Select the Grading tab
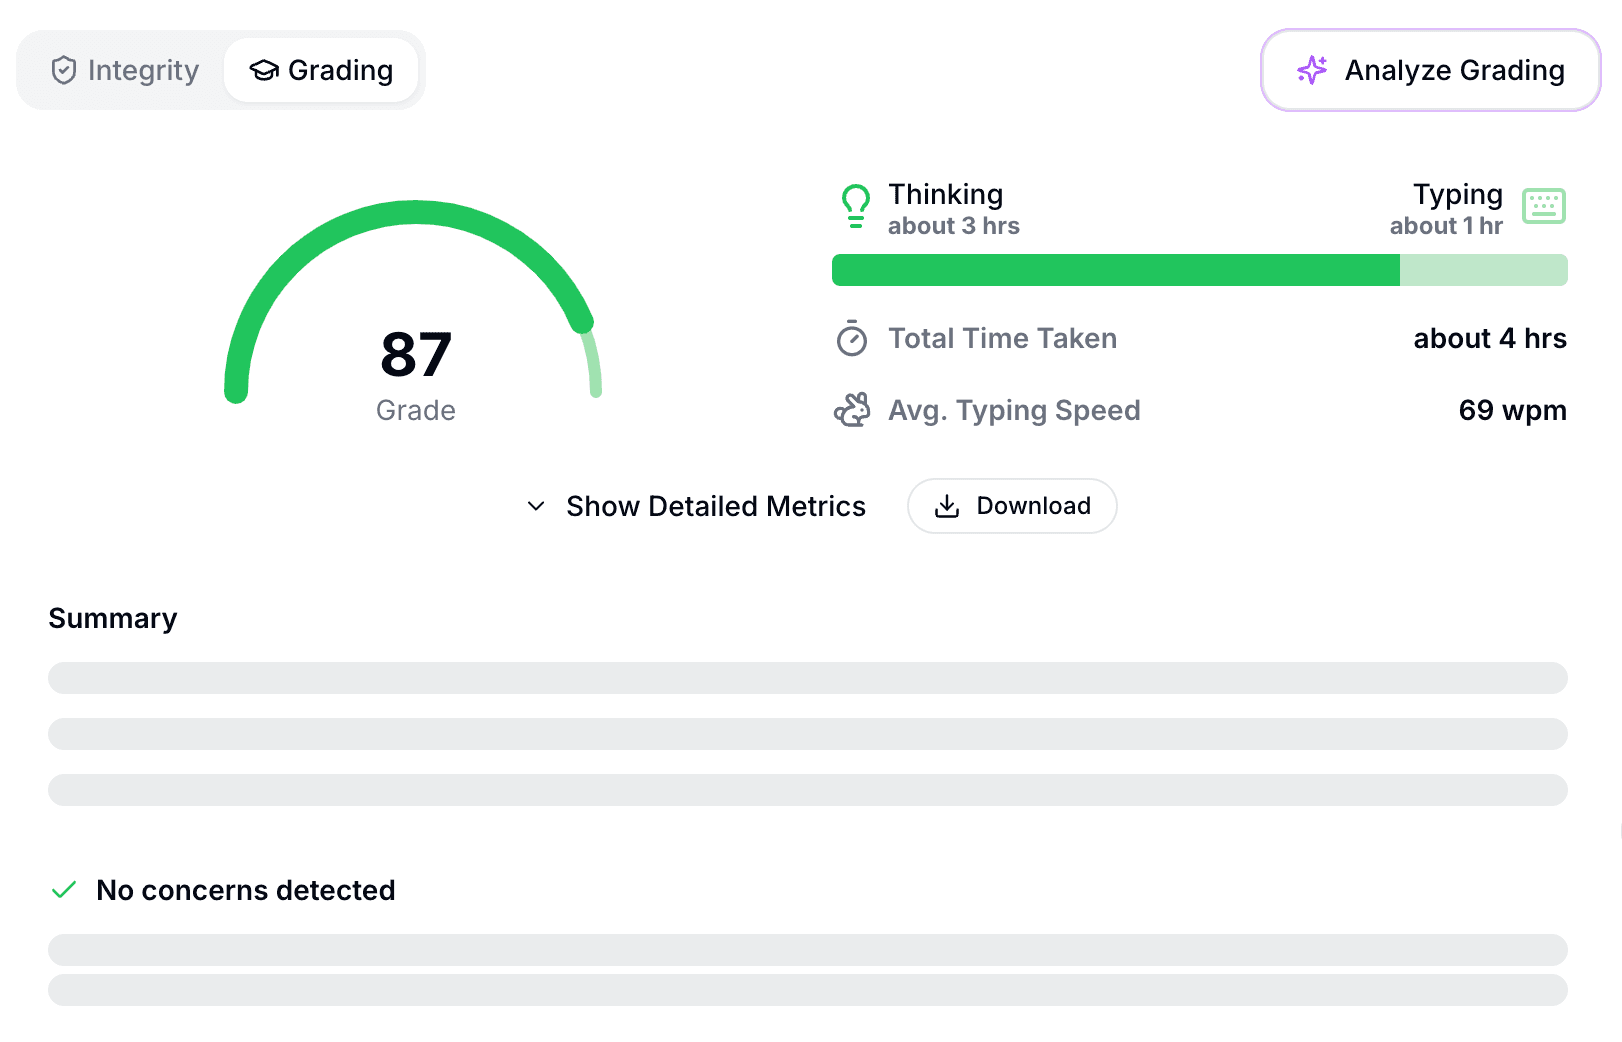Image resolution: width=1622 pixels, height=1042 pixels. point(321,70)
